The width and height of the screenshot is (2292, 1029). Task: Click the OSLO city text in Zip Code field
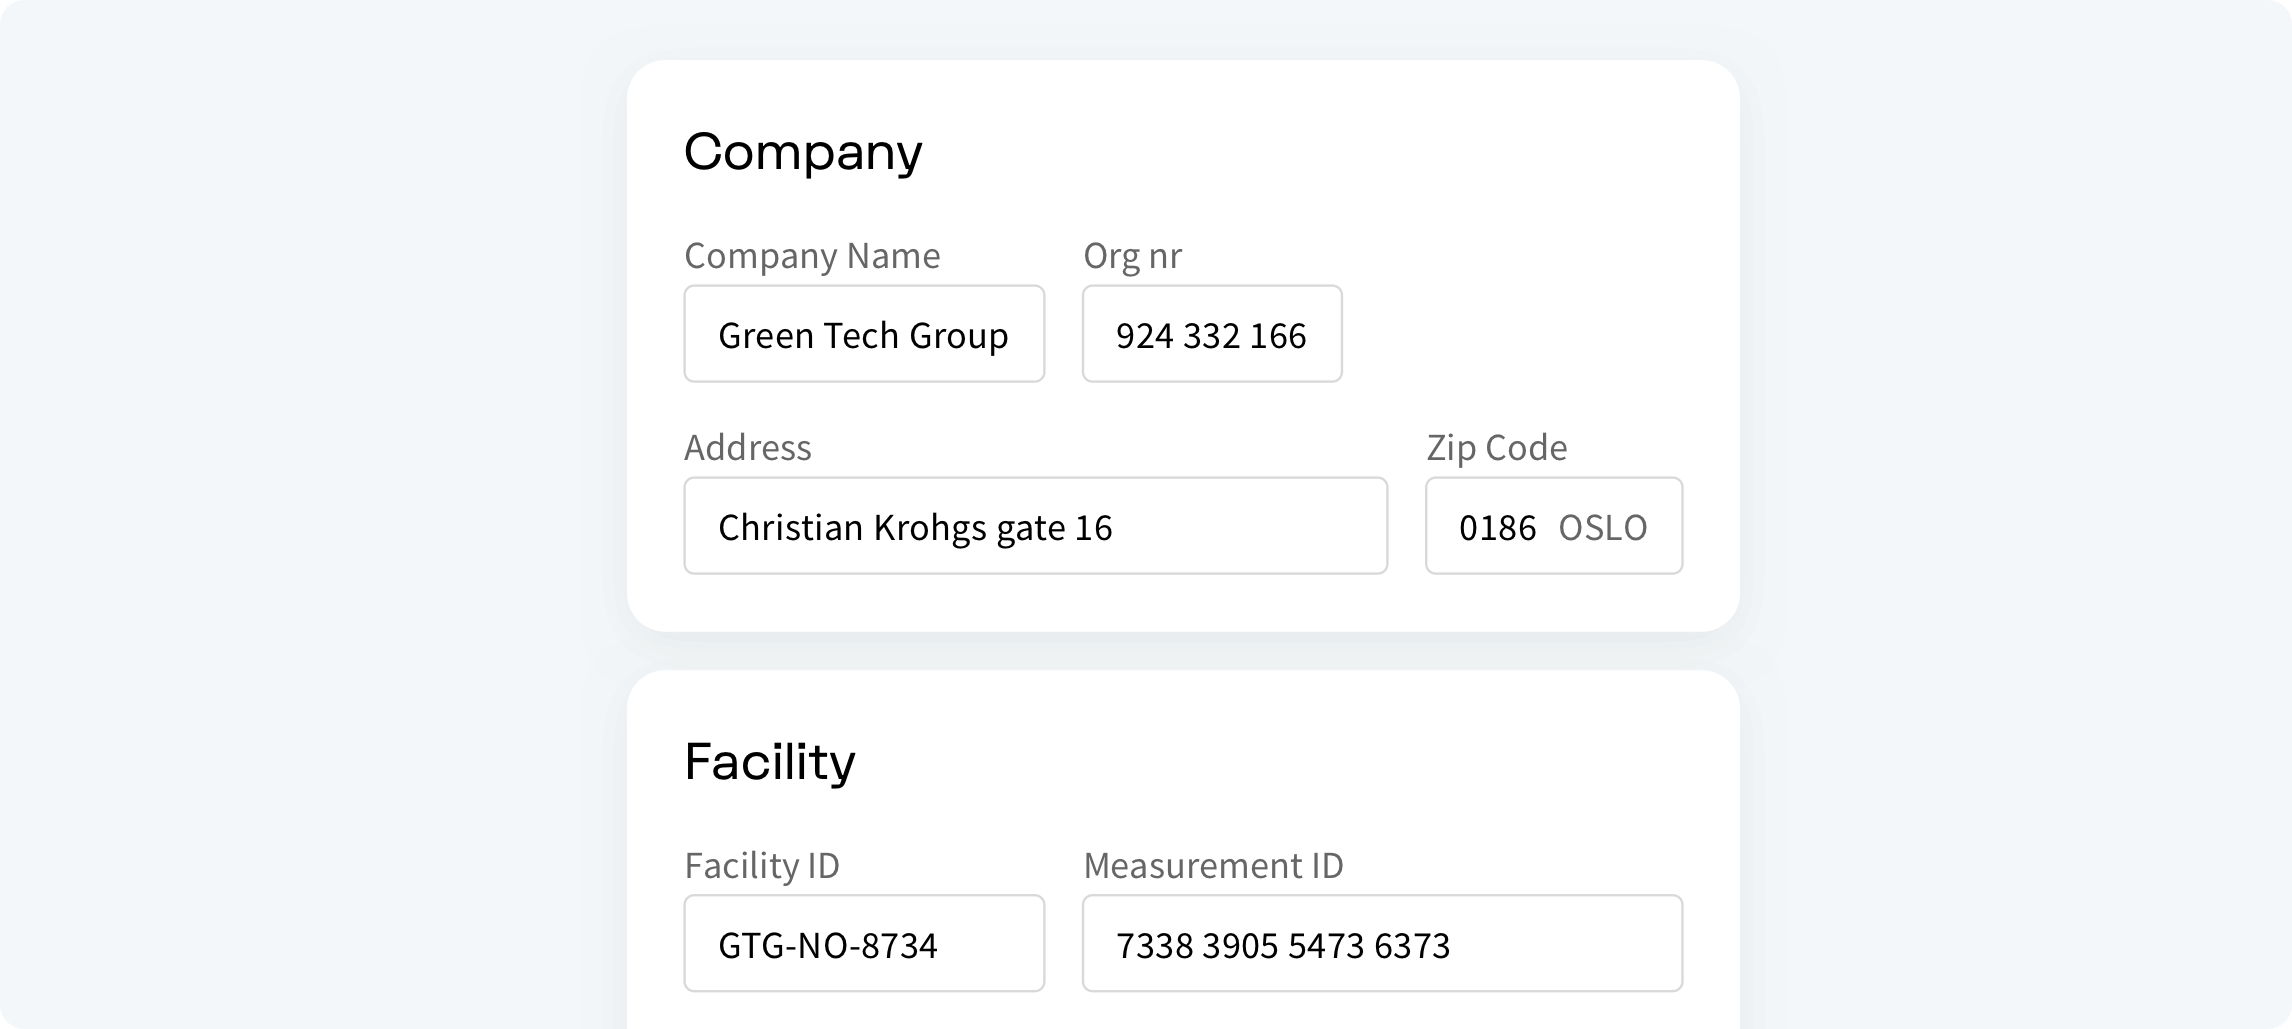[1602, 527]
